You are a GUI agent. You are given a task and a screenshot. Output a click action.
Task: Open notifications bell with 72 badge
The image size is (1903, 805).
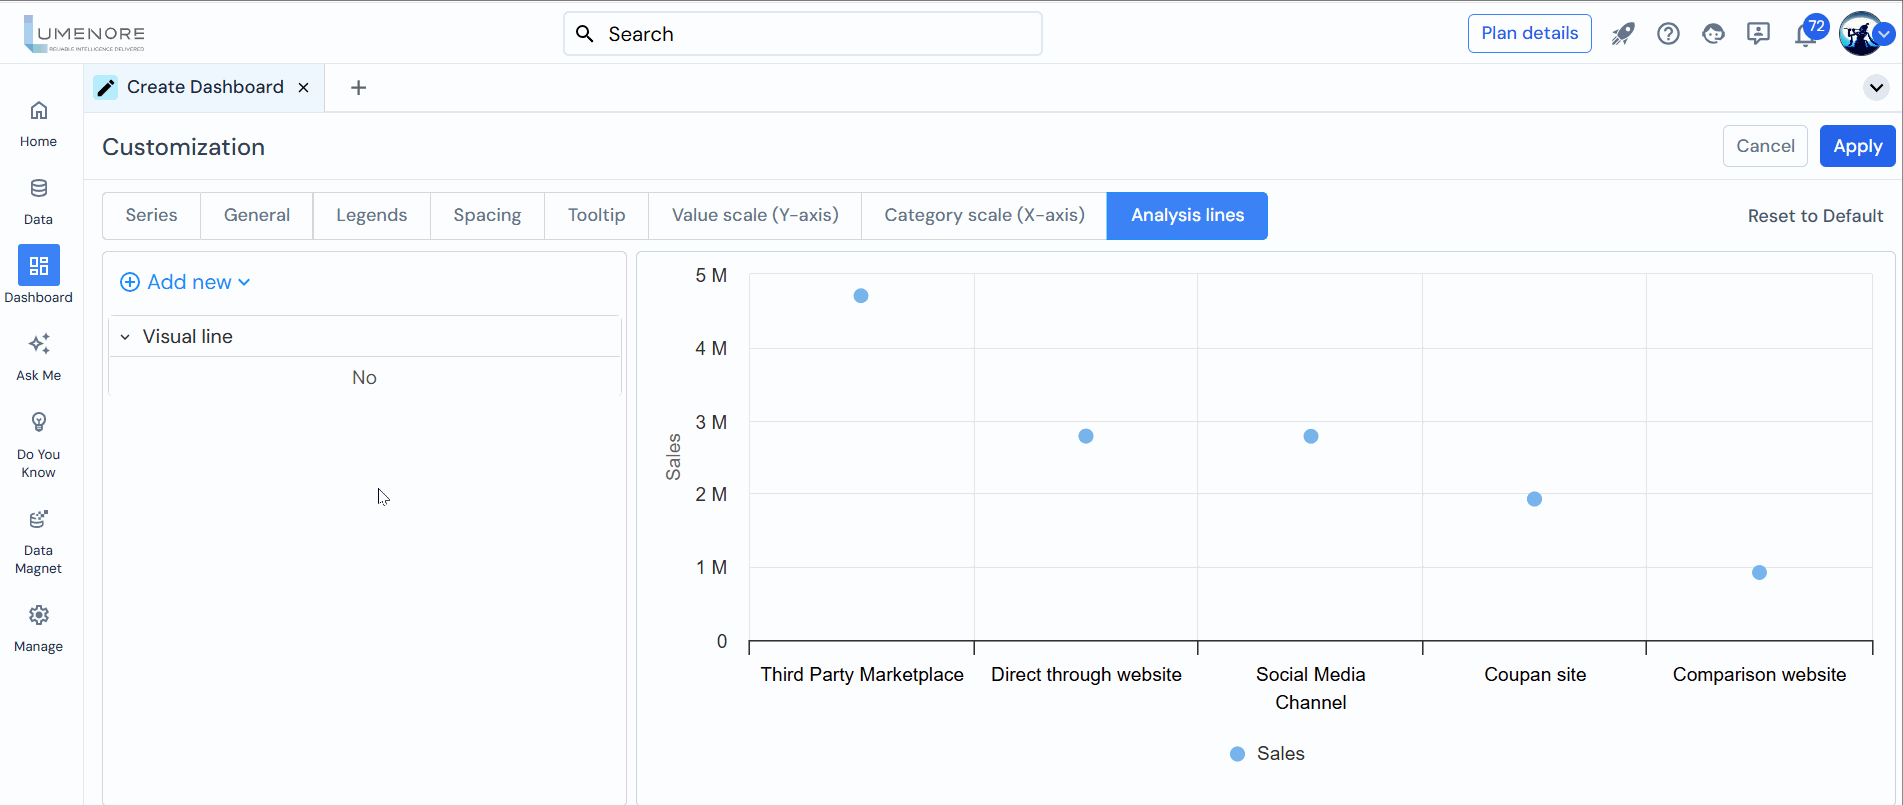[x=1805, y=35]
